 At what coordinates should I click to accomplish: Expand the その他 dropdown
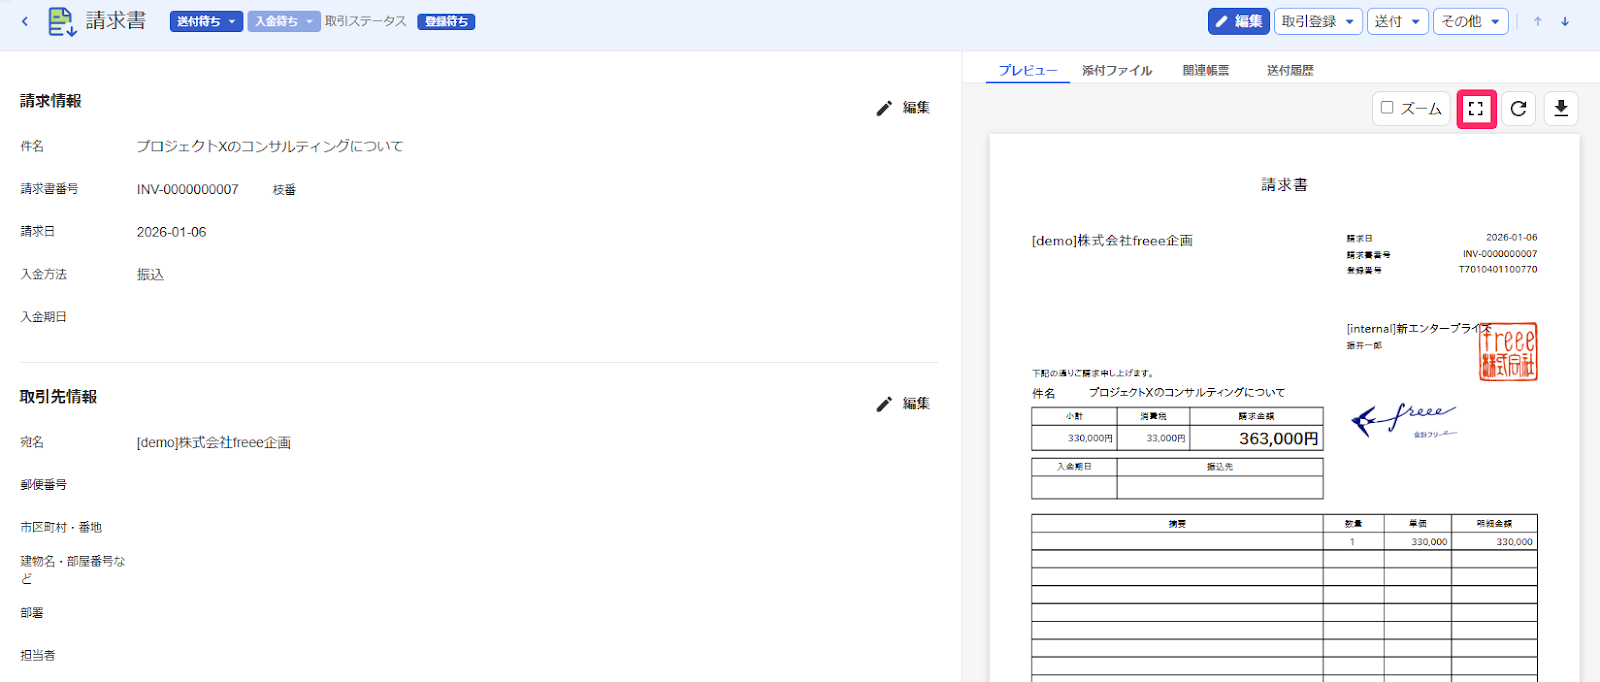[x=1470, y=21]
